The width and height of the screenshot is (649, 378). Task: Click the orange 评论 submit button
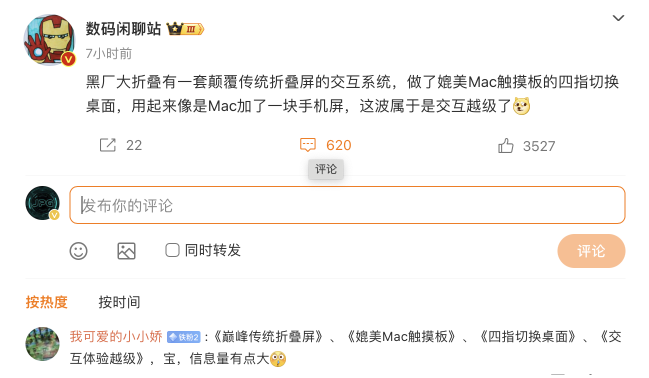[x=591, y=251]
